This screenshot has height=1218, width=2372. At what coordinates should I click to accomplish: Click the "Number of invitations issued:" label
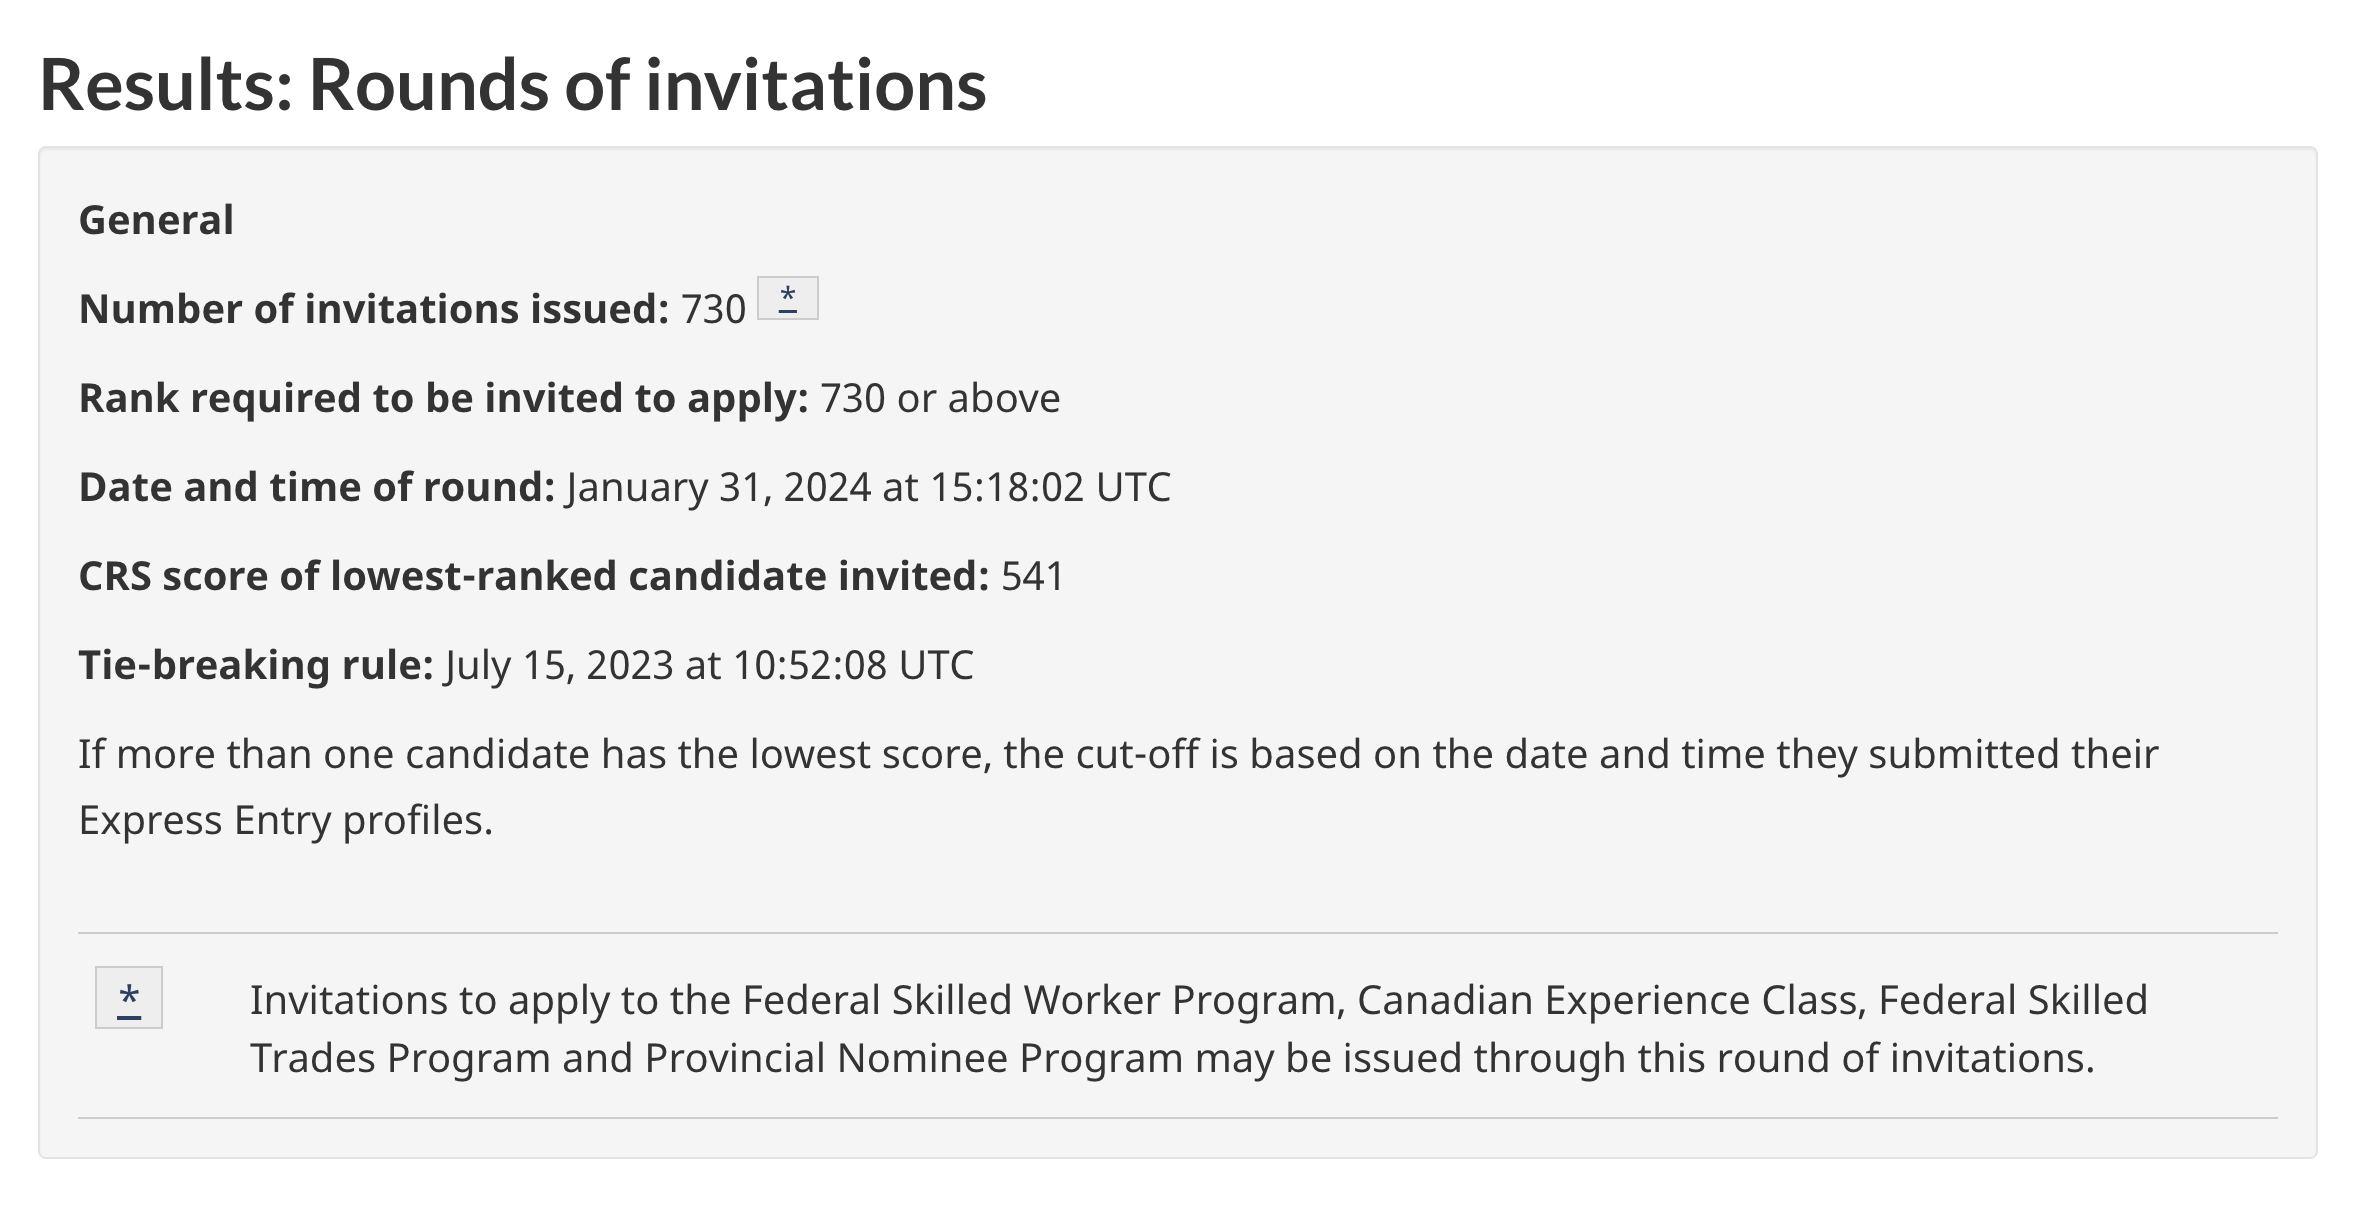[x=374, y=309]
